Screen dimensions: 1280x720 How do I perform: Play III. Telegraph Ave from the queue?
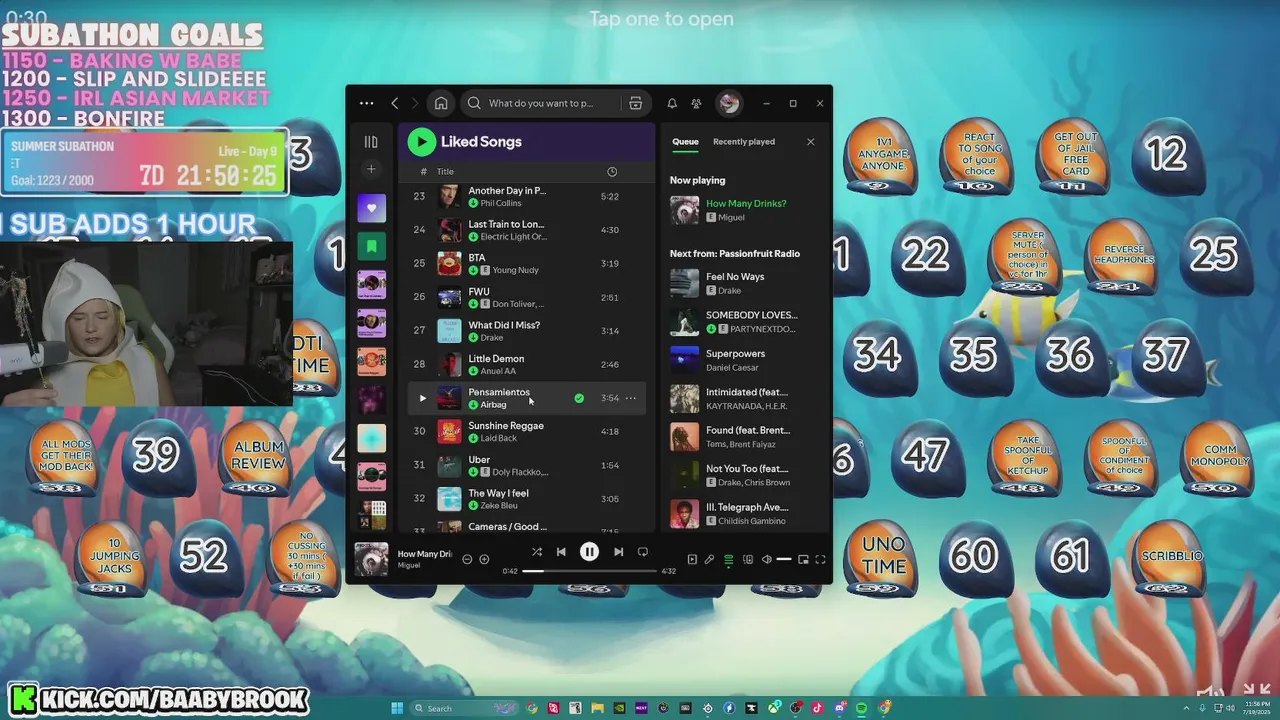pyautogui.click(x=744, y=513)
